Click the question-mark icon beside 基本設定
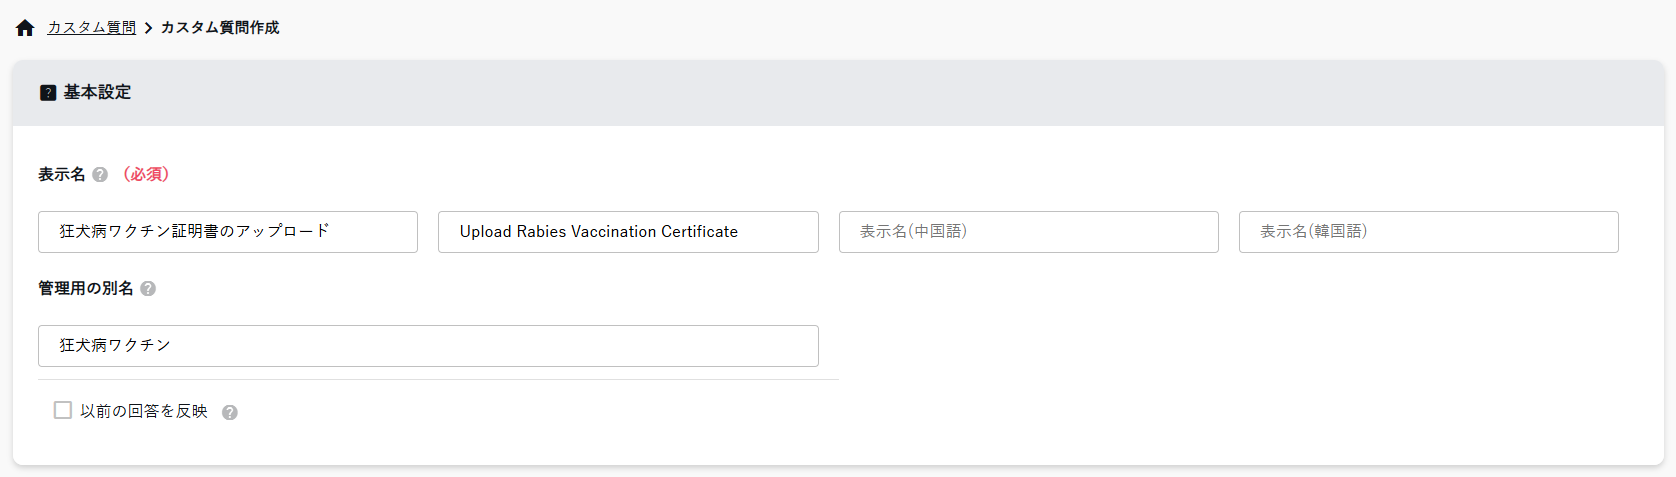 click(x=48, y=93)
